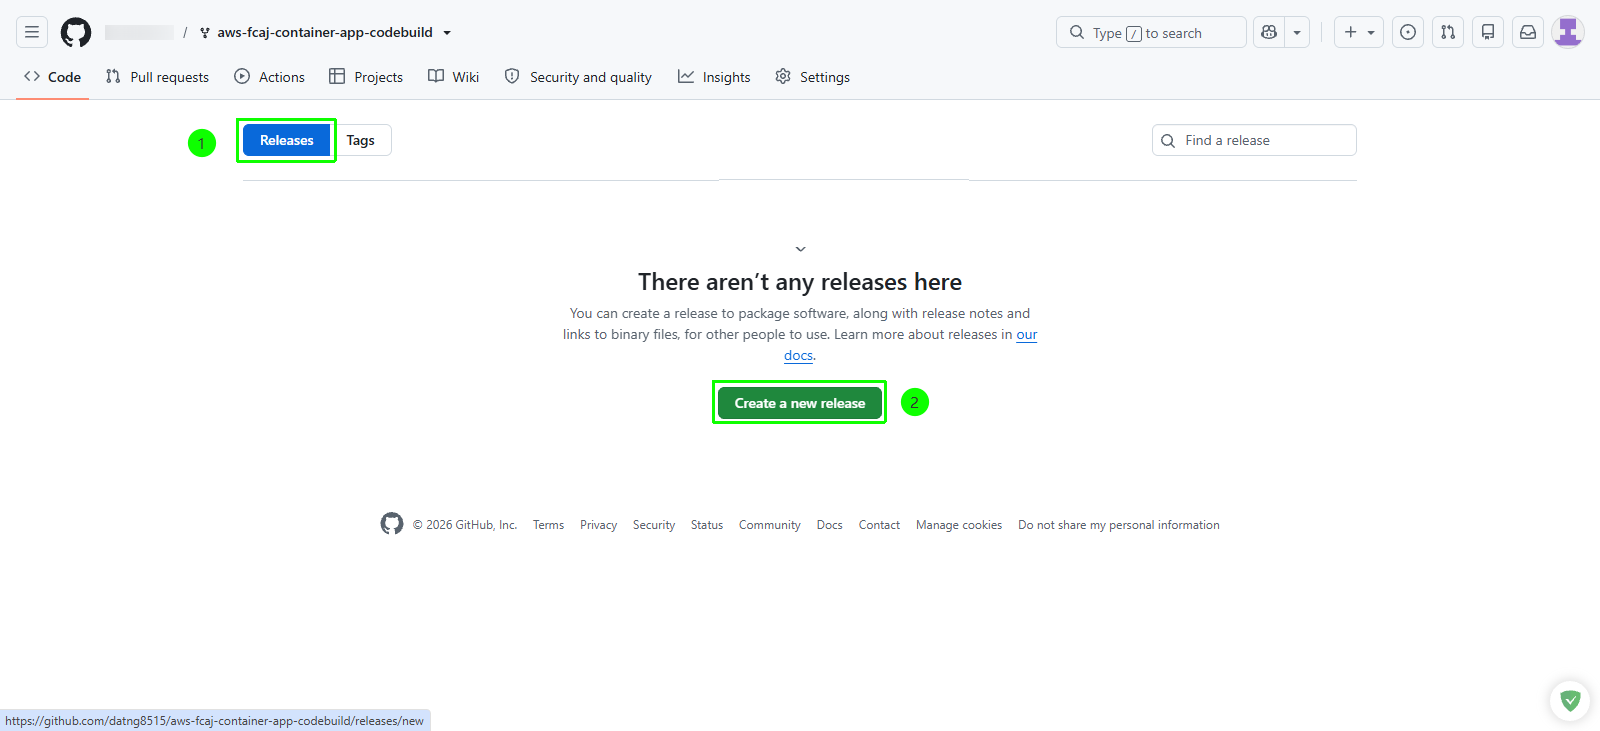Open the notifications inbox icon
Screen dimensions: 1600x731
coord(1528,32)
